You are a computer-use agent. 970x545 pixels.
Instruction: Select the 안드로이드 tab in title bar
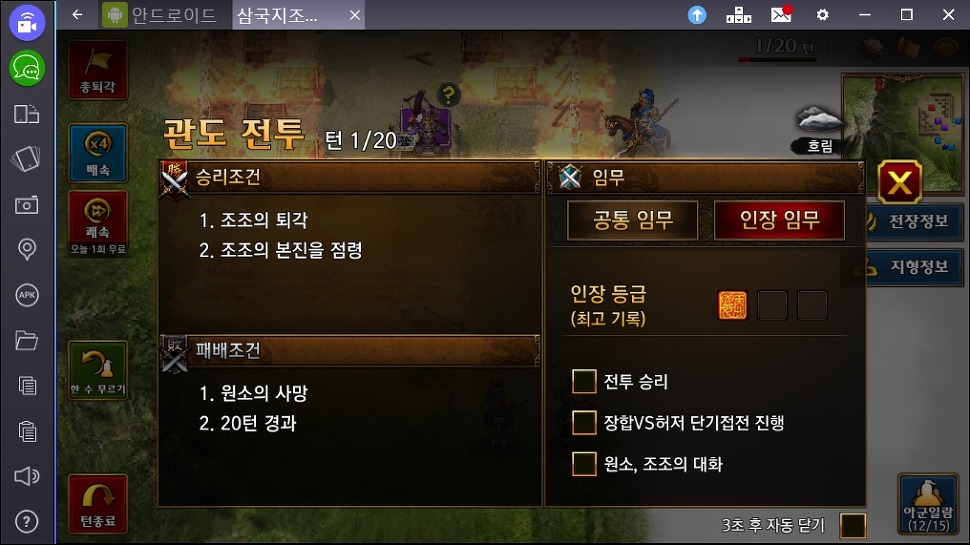161,15
